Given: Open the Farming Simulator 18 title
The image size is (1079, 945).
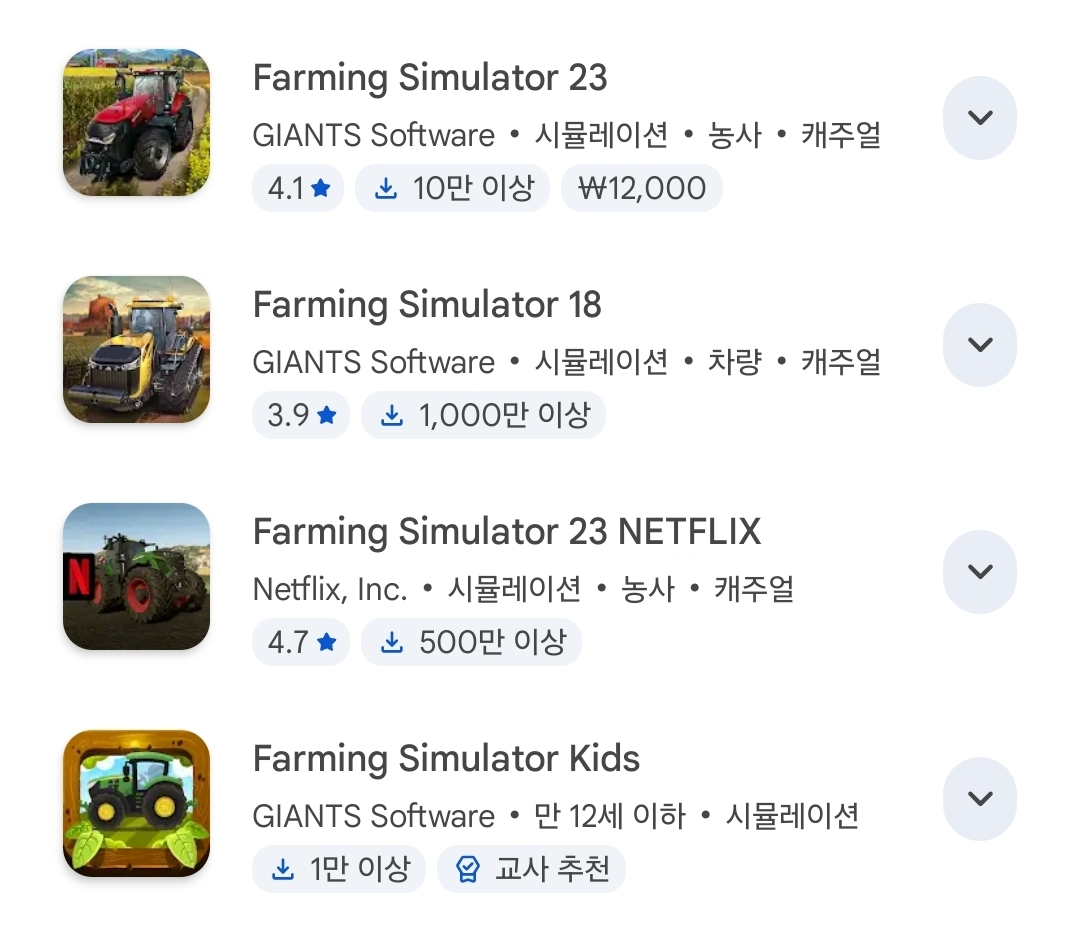Looking at the screenshot, I should [x=427, y=305].
